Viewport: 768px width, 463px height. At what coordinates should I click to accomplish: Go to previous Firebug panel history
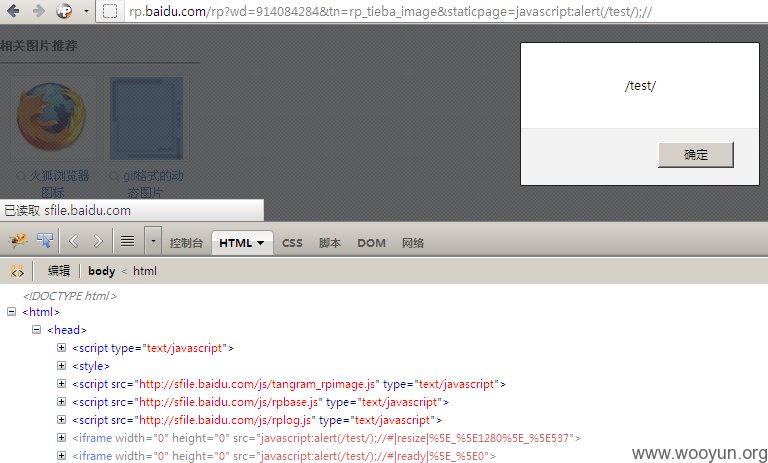click(74, 241)
